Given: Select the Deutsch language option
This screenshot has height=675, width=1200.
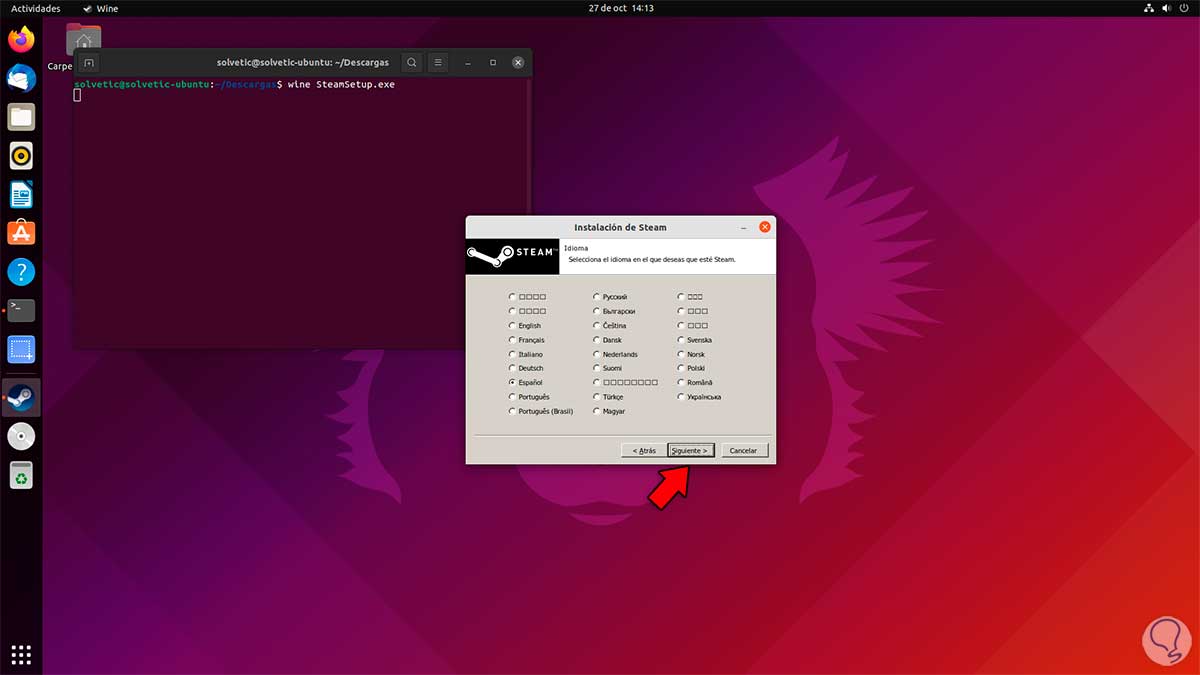Looking at the screenshot, I should 512,368.
